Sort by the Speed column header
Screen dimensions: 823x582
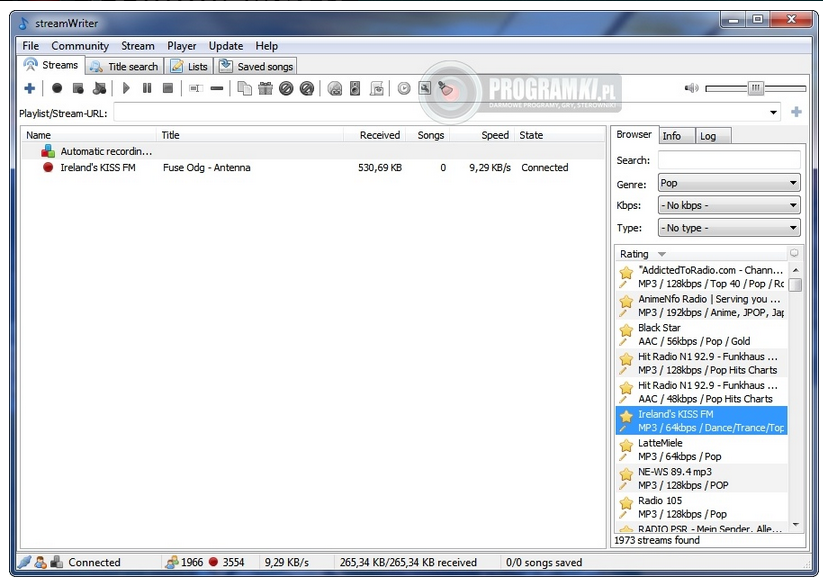(x=482, y=135)
